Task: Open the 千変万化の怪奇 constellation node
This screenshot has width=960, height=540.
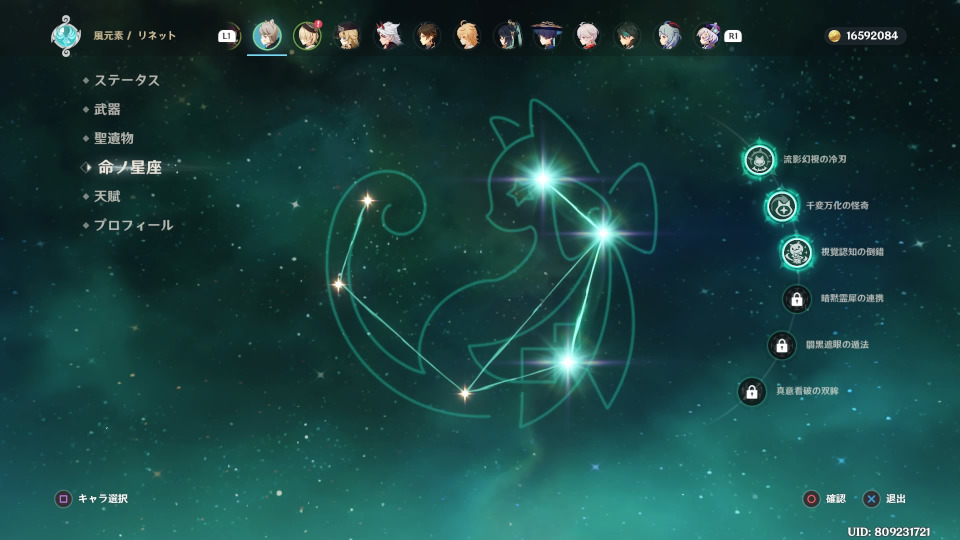Action: point(782,206)
